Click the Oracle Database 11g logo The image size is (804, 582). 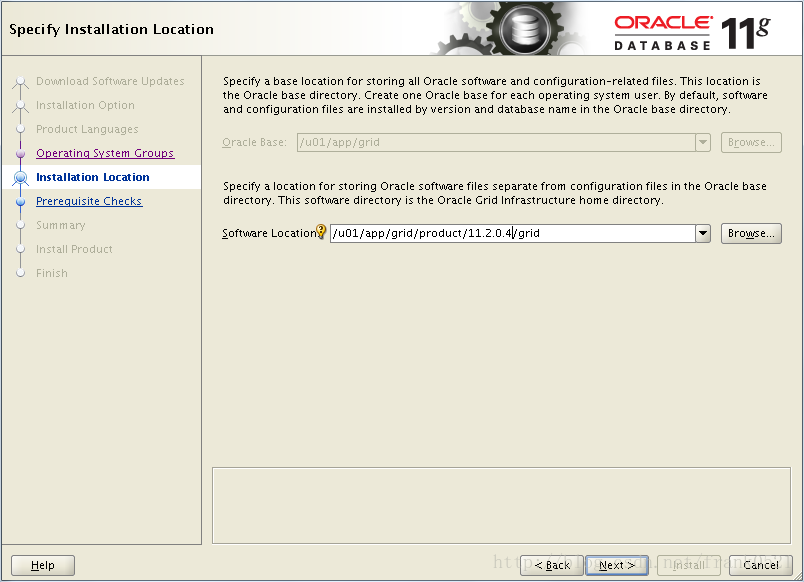pos(692,33)
